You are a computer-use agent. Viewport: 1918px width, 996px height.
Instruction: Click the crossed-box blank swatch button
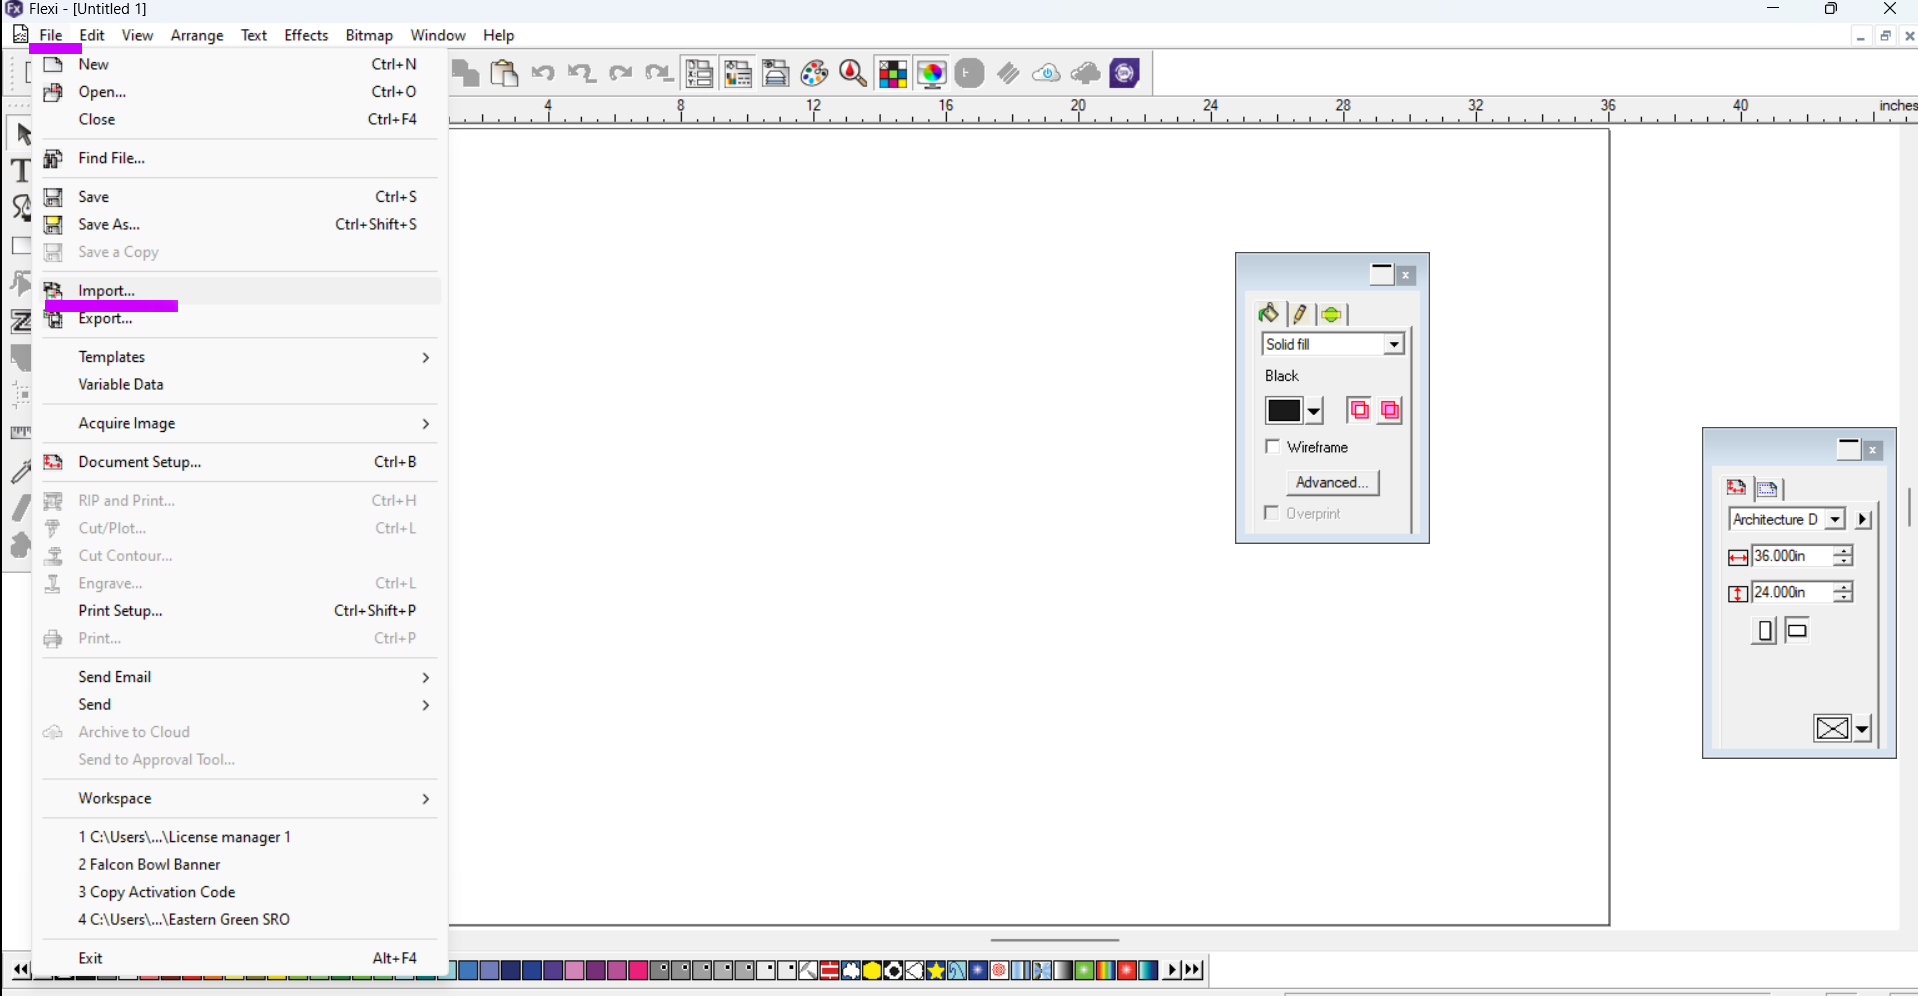(1832, 729)
